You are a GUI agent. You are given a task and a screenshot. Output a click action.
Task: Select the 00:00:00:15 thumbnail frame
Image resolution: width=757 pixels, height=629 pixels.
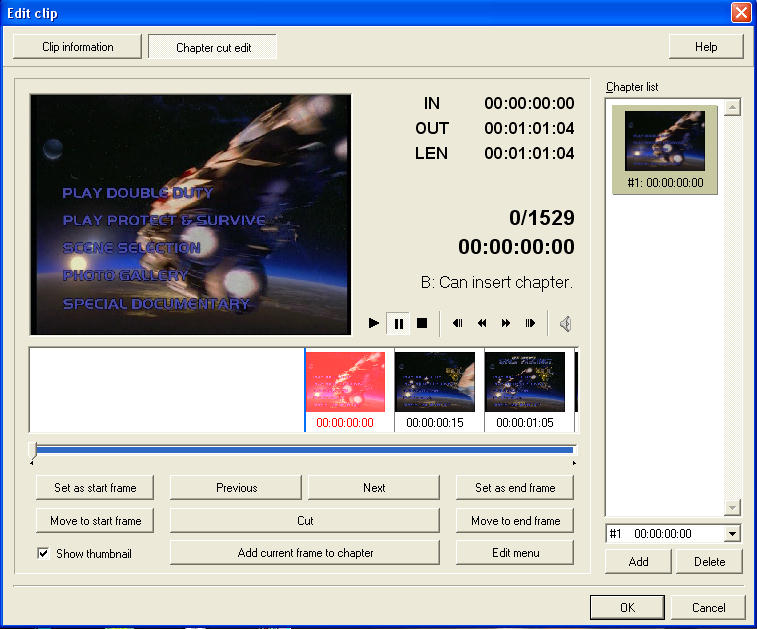click(435, 382)
